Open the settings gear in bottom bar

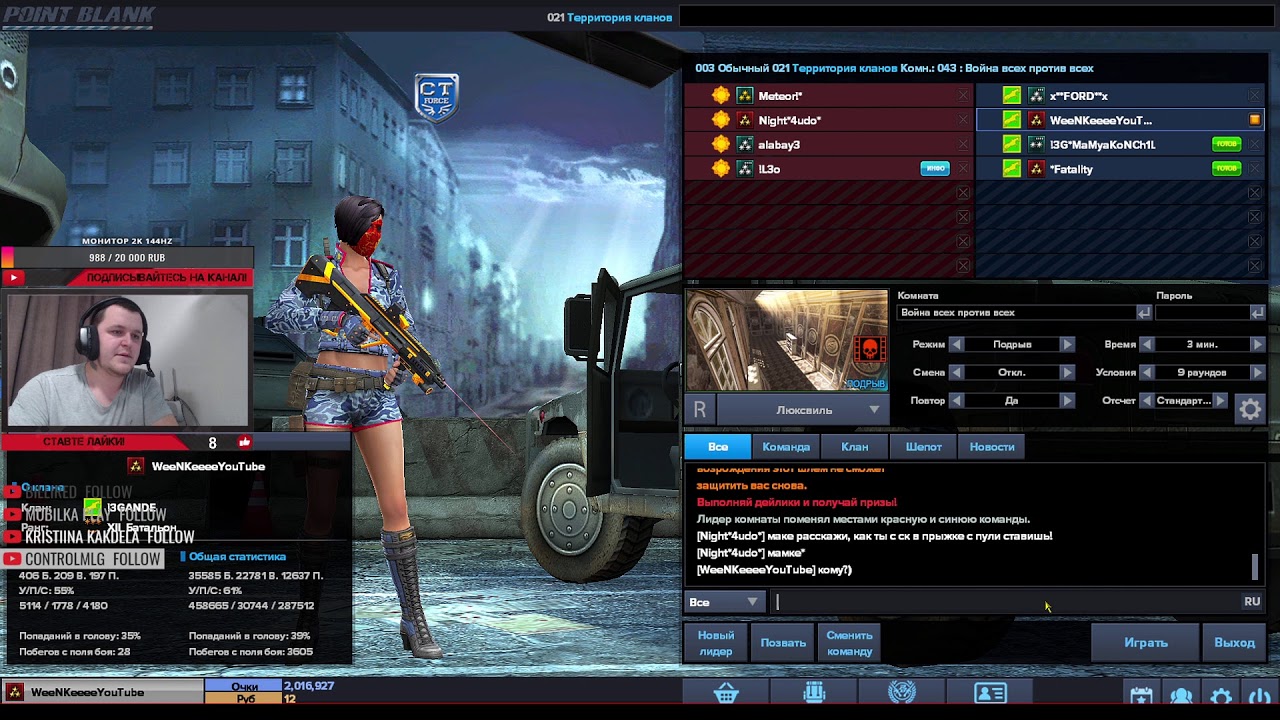tap(1221, 696)
